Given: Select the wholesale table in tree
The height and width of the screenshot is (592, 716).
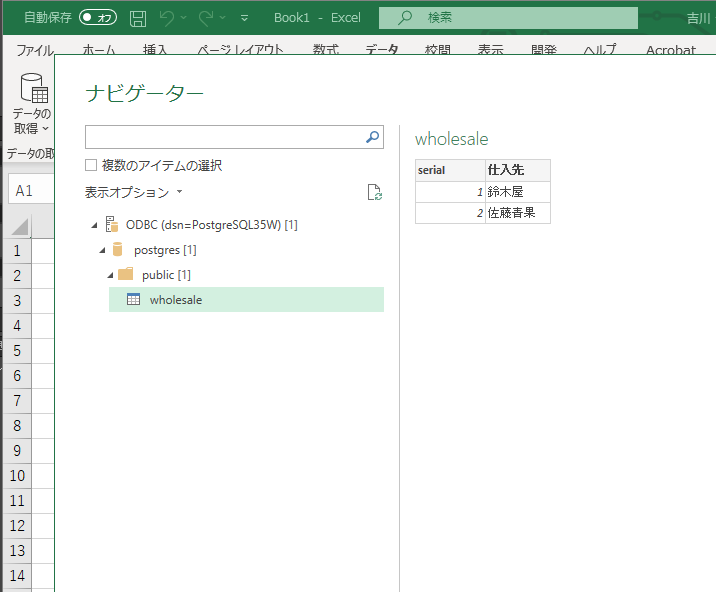Looking at the screenshot, I should tap(176, 300).
